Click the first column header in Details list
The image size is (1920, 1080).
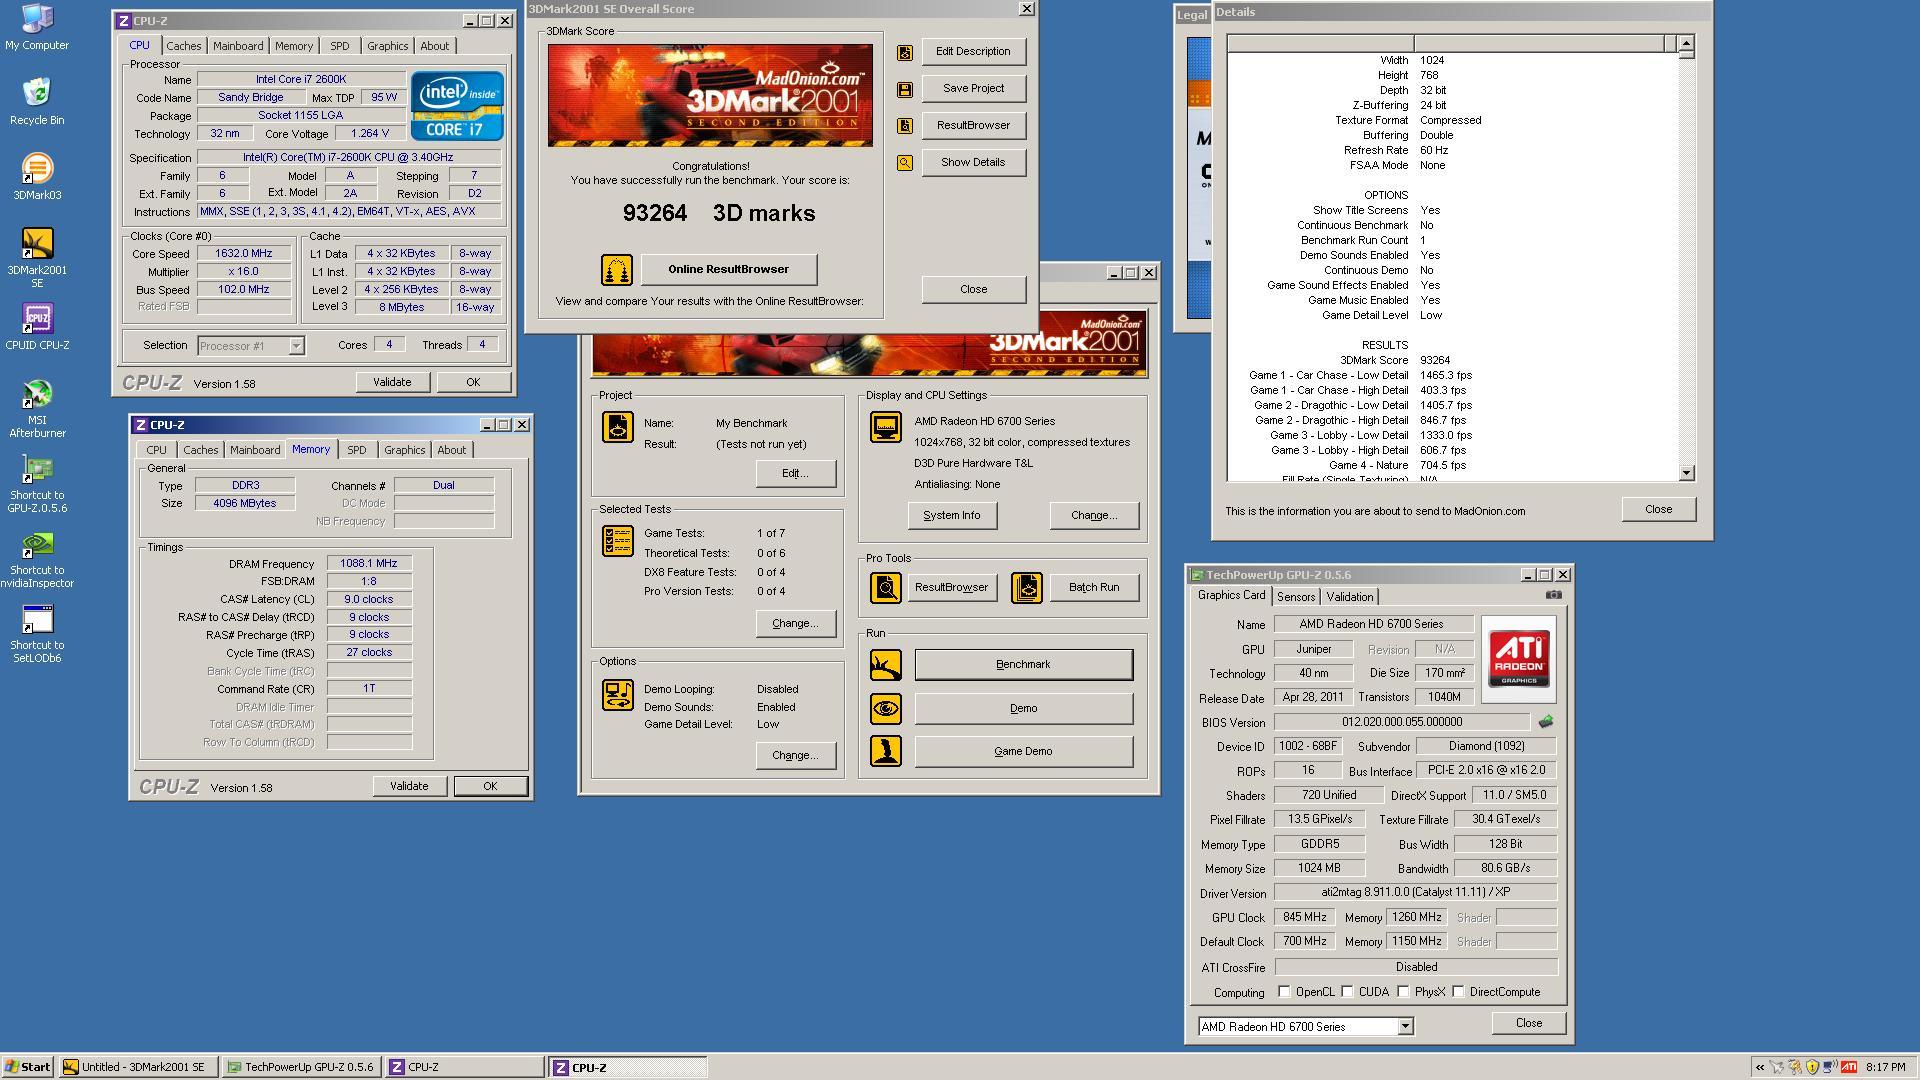pos(1320,43)
